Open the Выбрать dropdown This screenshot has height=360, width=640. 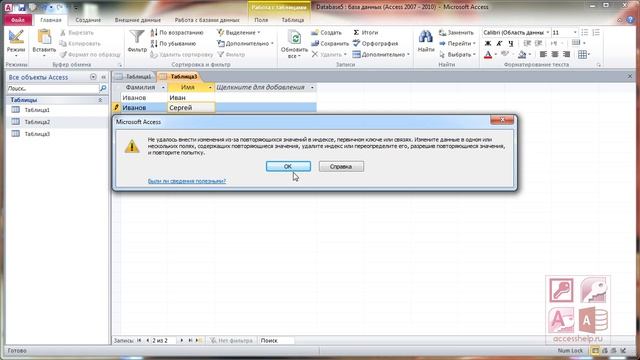(x=458, y=54)
